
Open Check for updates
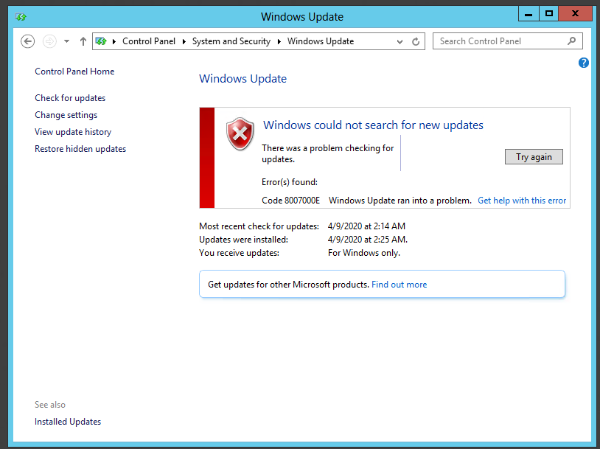(x=69, y=98)
